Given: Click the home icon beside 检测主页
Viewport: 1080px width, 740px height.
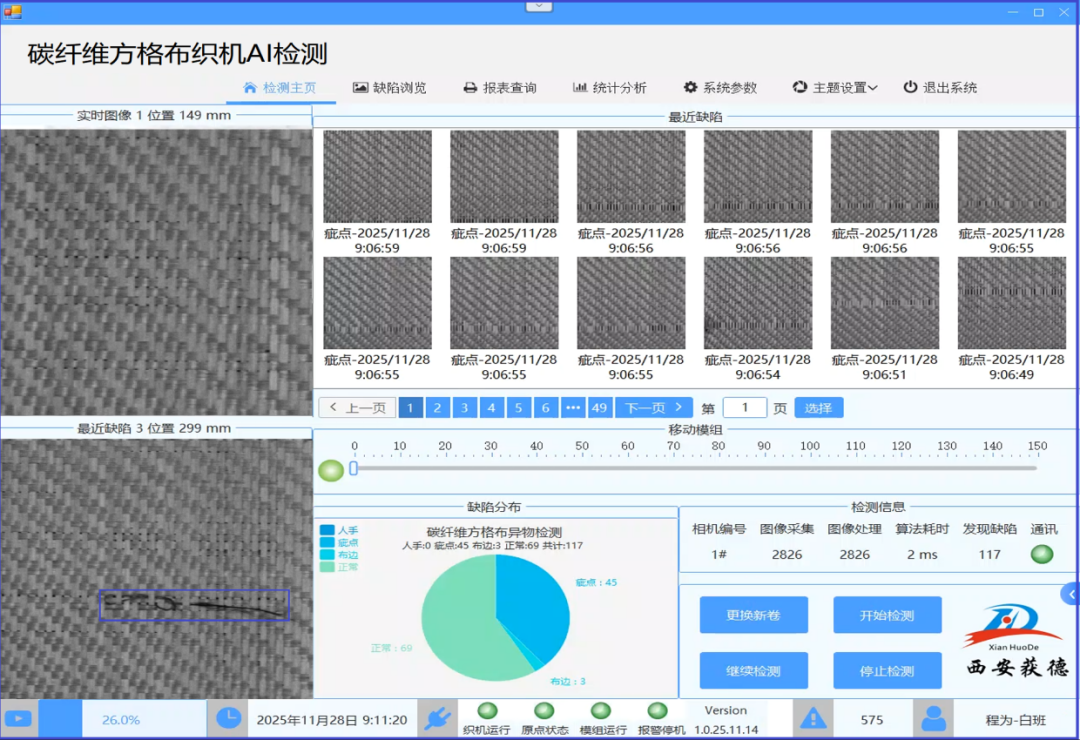Looking at the screenshot, I should 250,88.
